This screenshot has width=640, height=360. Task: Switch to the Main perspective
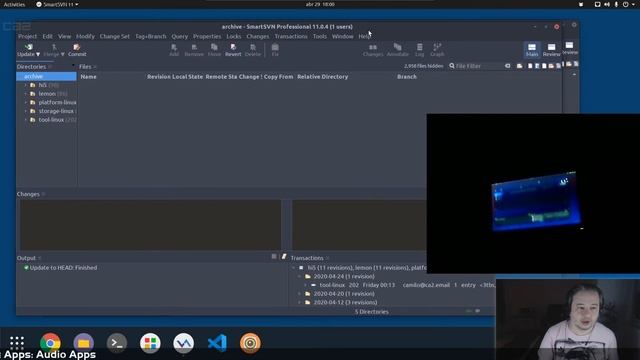(532, 49)
